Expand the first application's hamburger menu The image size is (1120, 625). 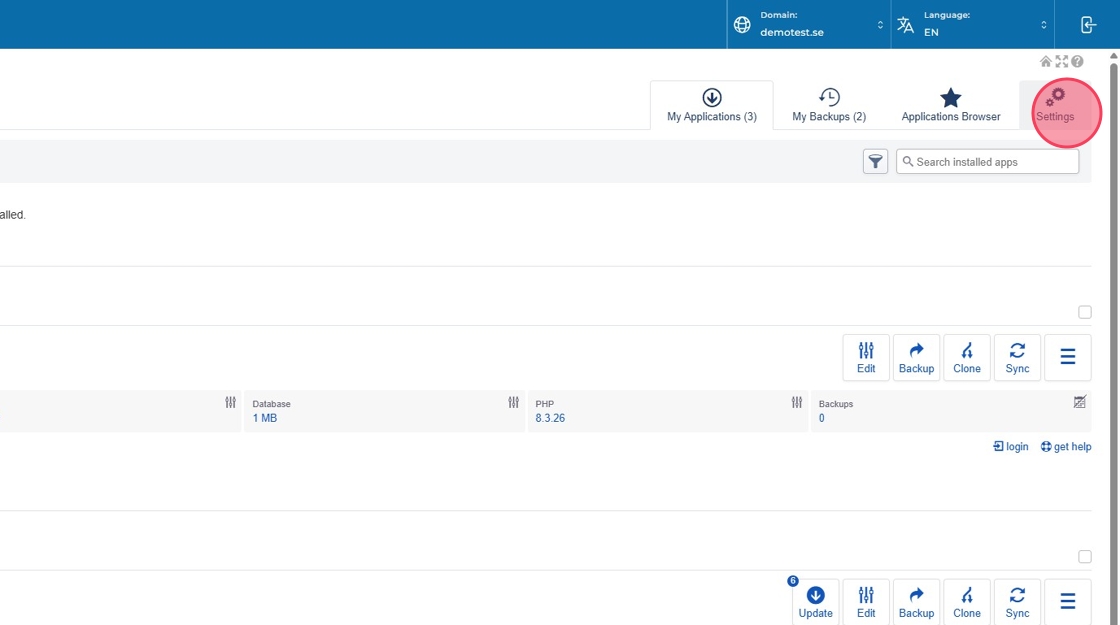[1067, 357]
